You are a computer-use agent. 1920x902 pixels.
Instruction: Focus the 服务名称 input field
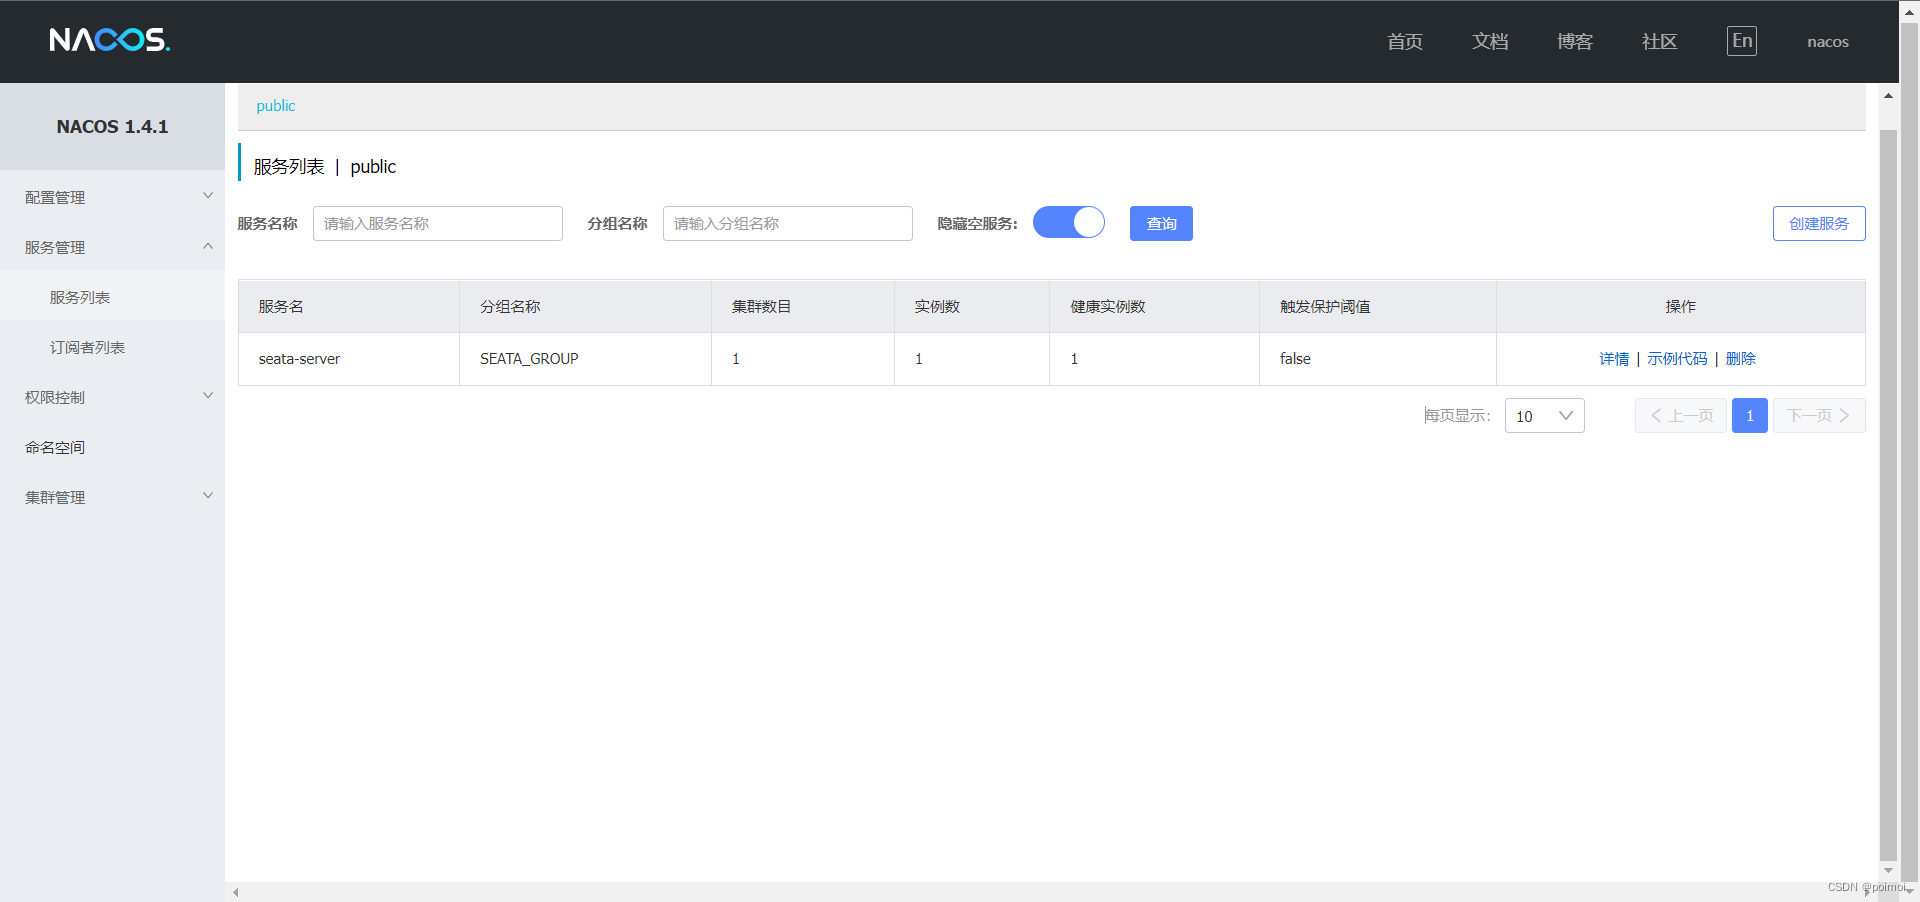438,223
